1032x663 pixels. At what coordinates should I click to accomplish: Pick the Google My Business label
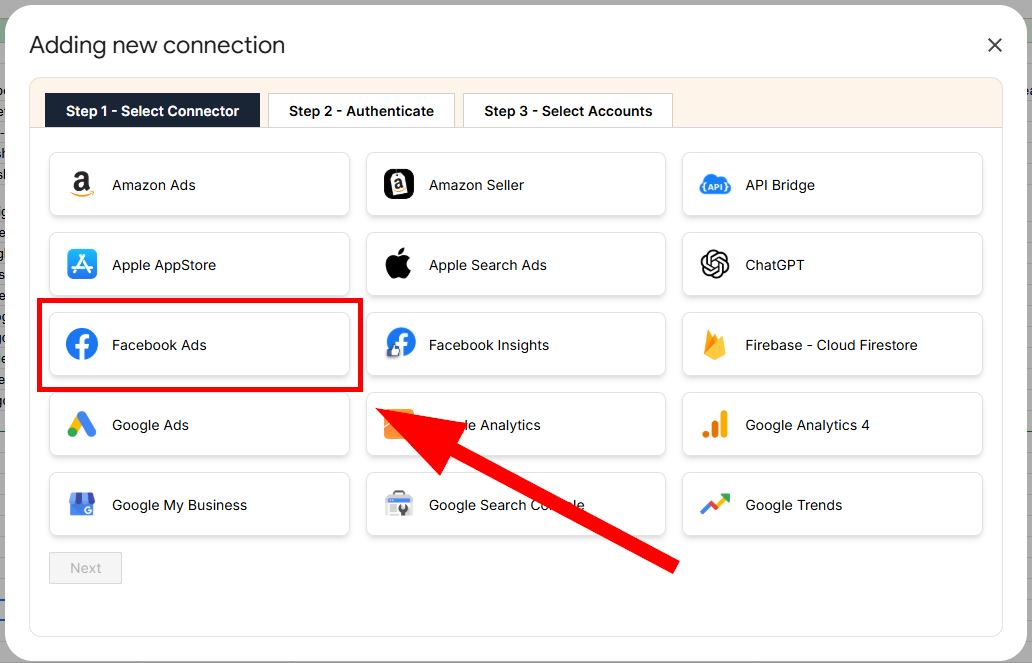[x=180, y=505]
